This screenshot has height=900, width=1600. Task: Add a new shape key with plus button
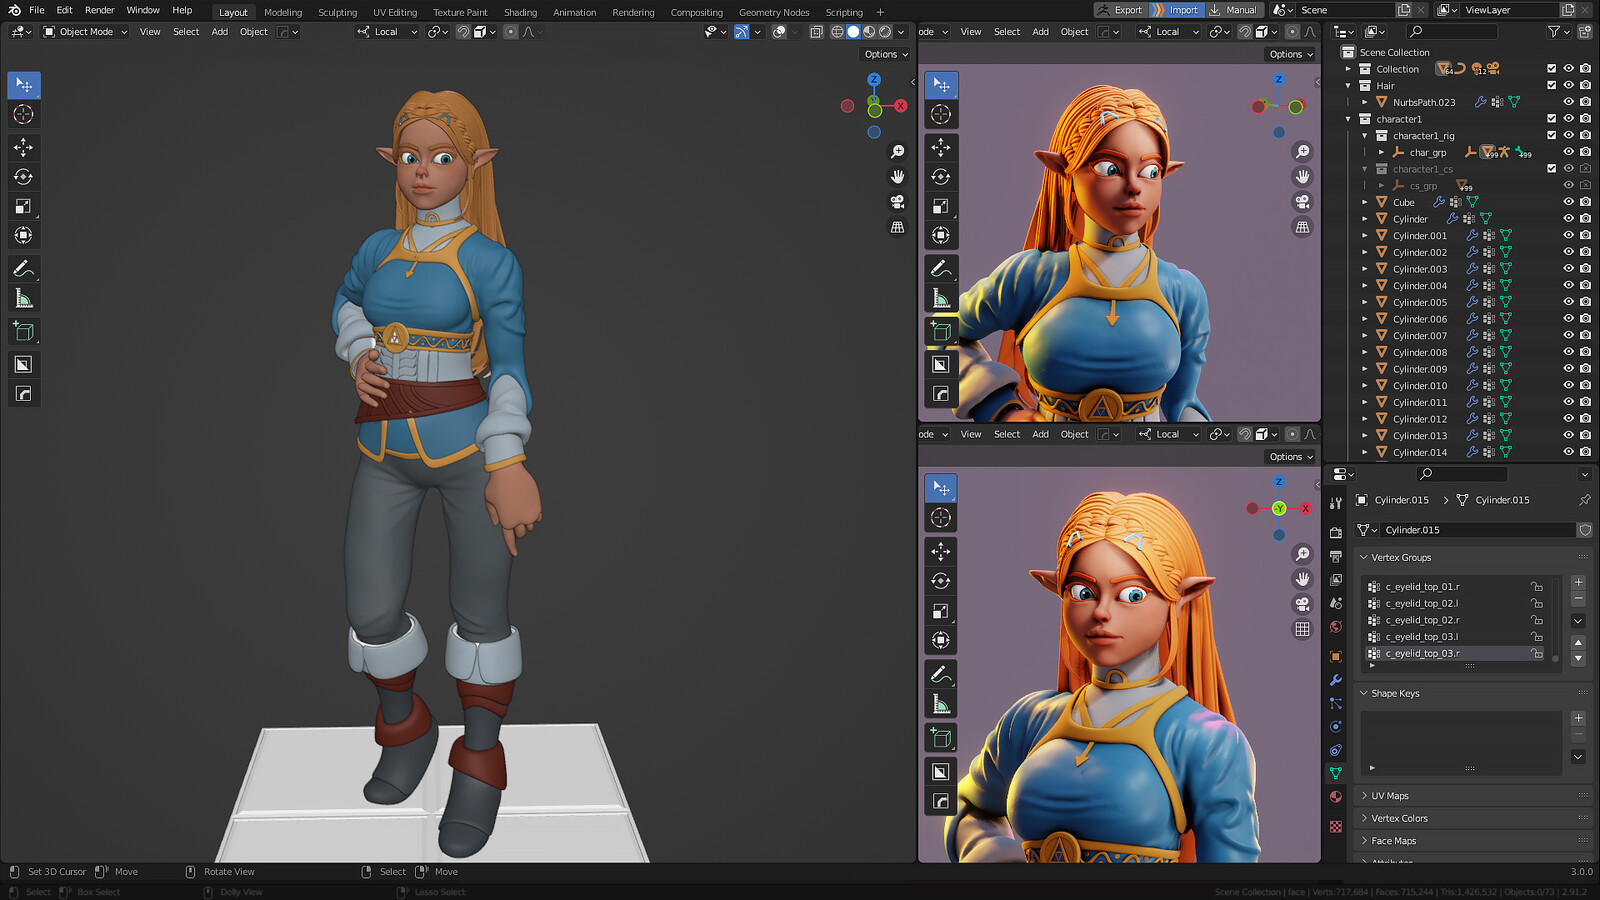[x=1578, y=718]
